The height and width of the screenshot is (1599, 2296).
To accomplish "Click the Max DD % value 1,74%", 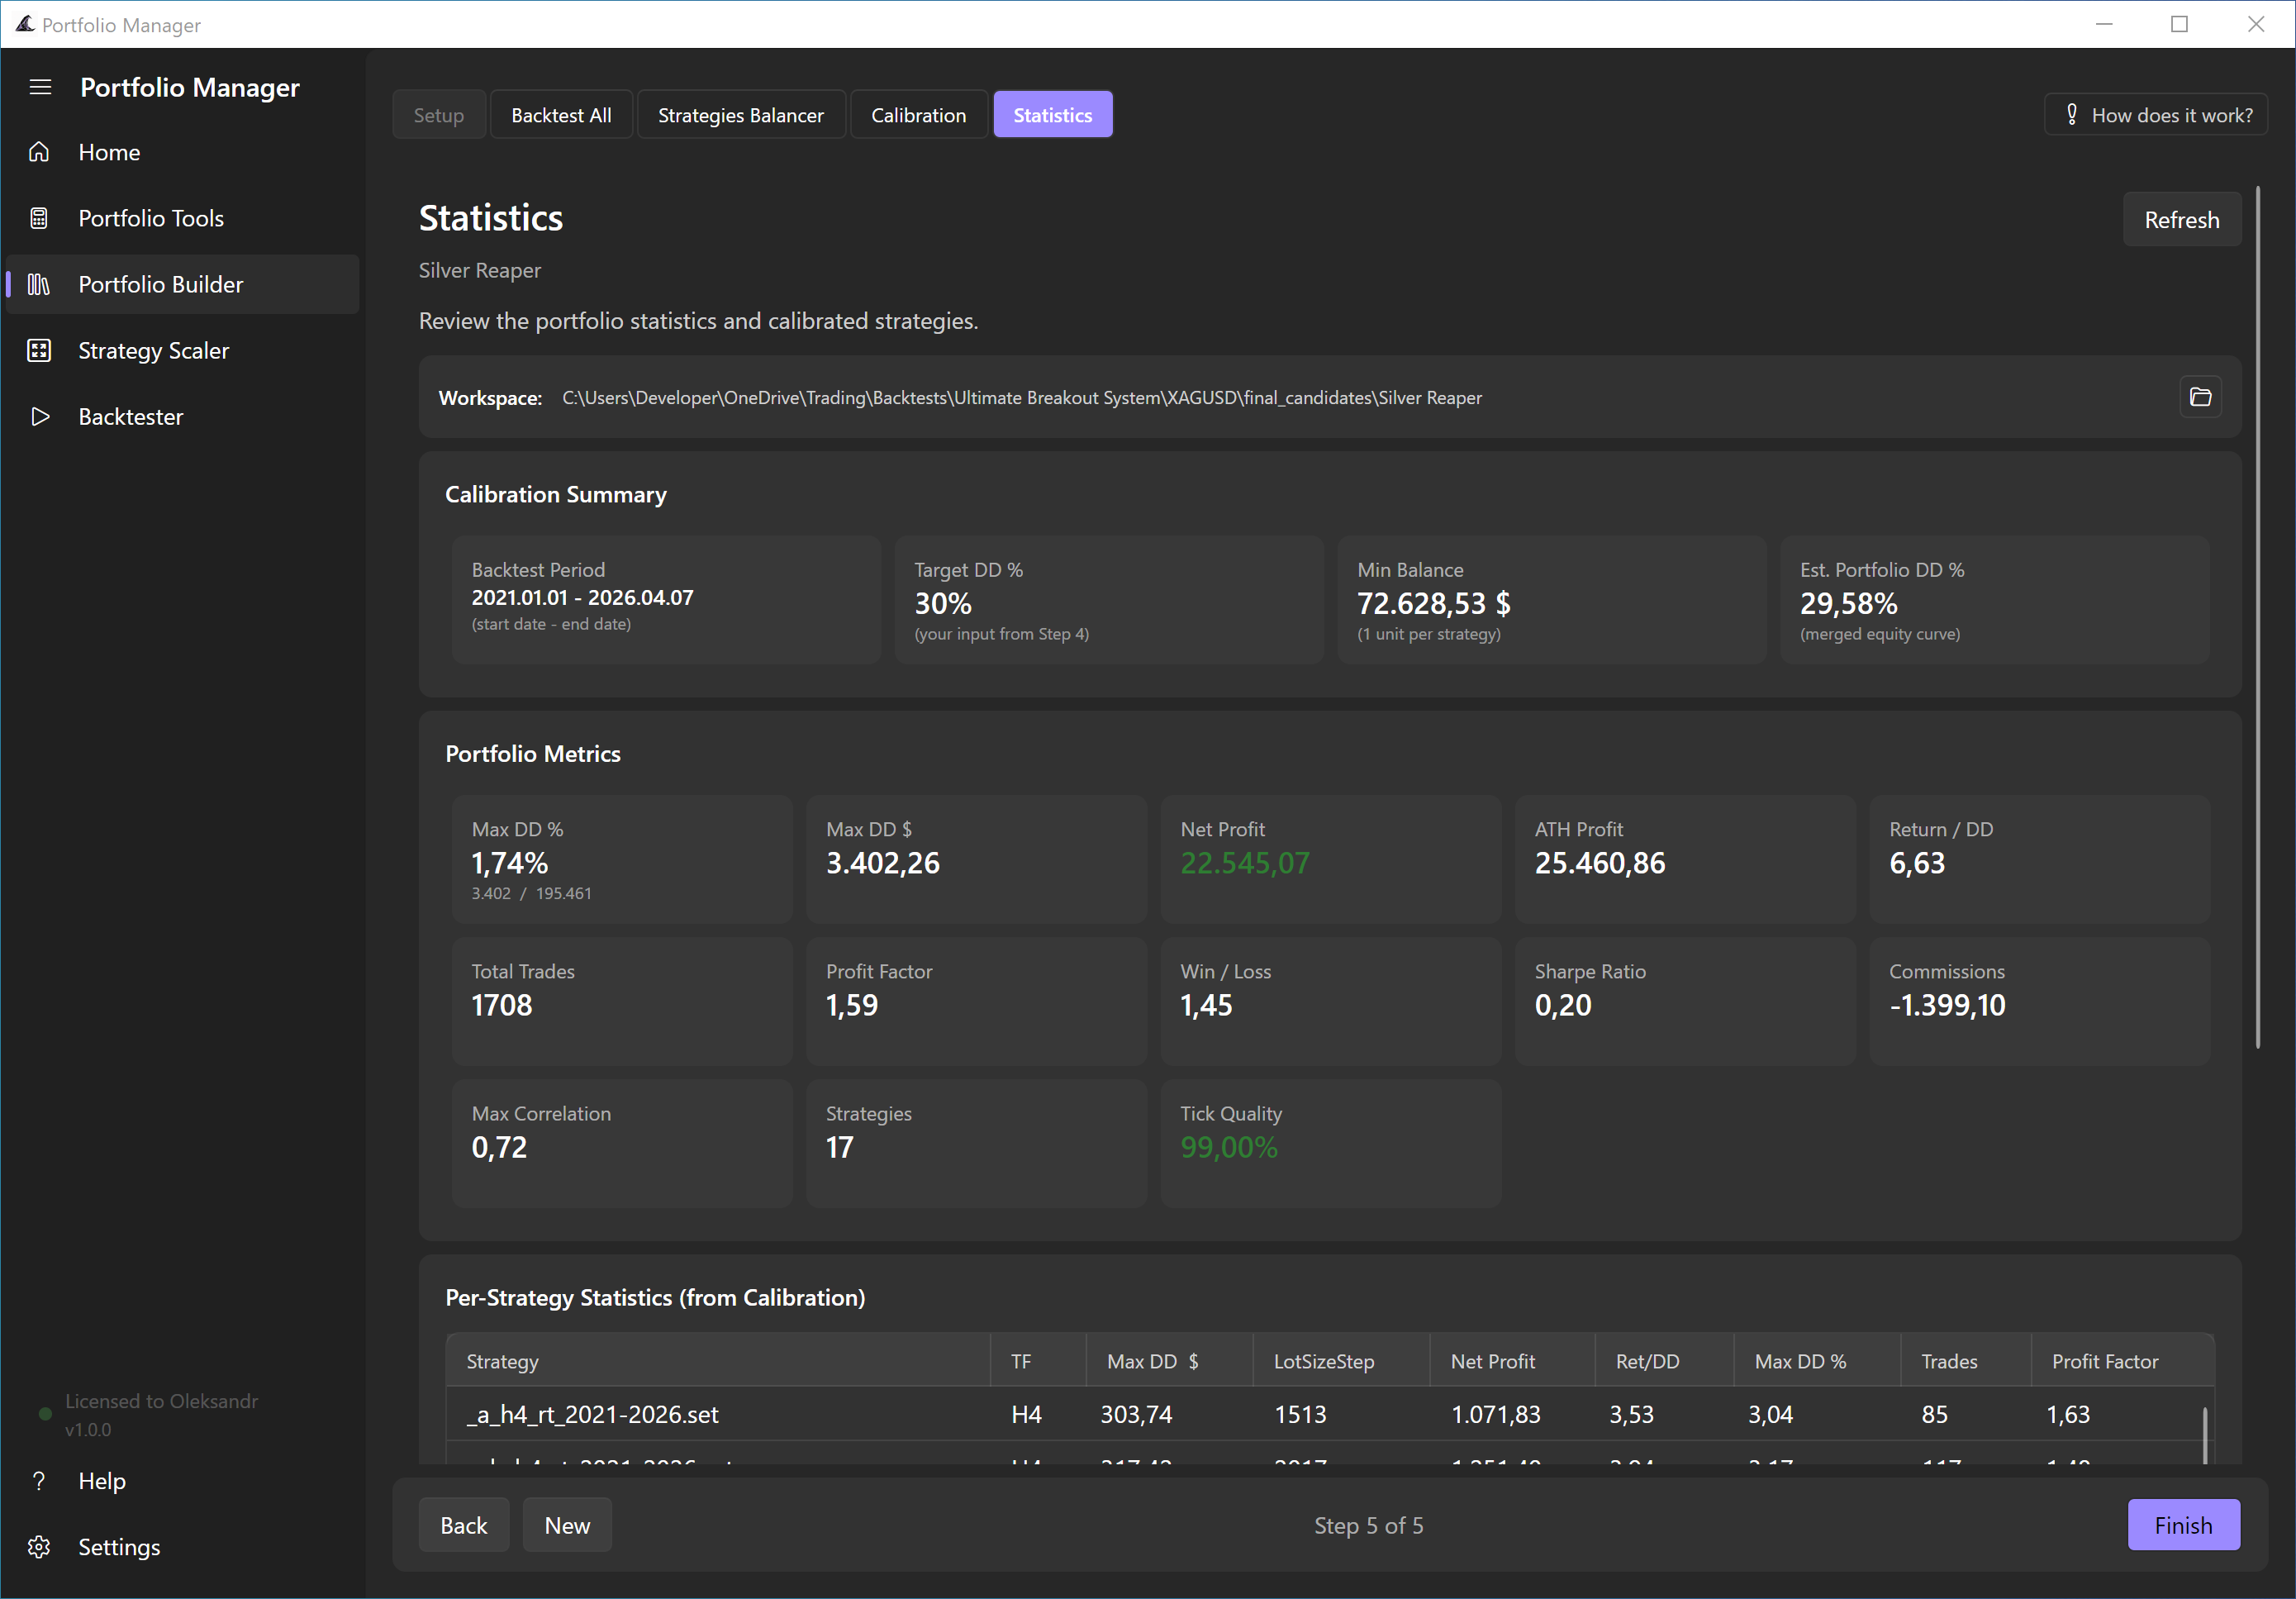I will point(510,863).
